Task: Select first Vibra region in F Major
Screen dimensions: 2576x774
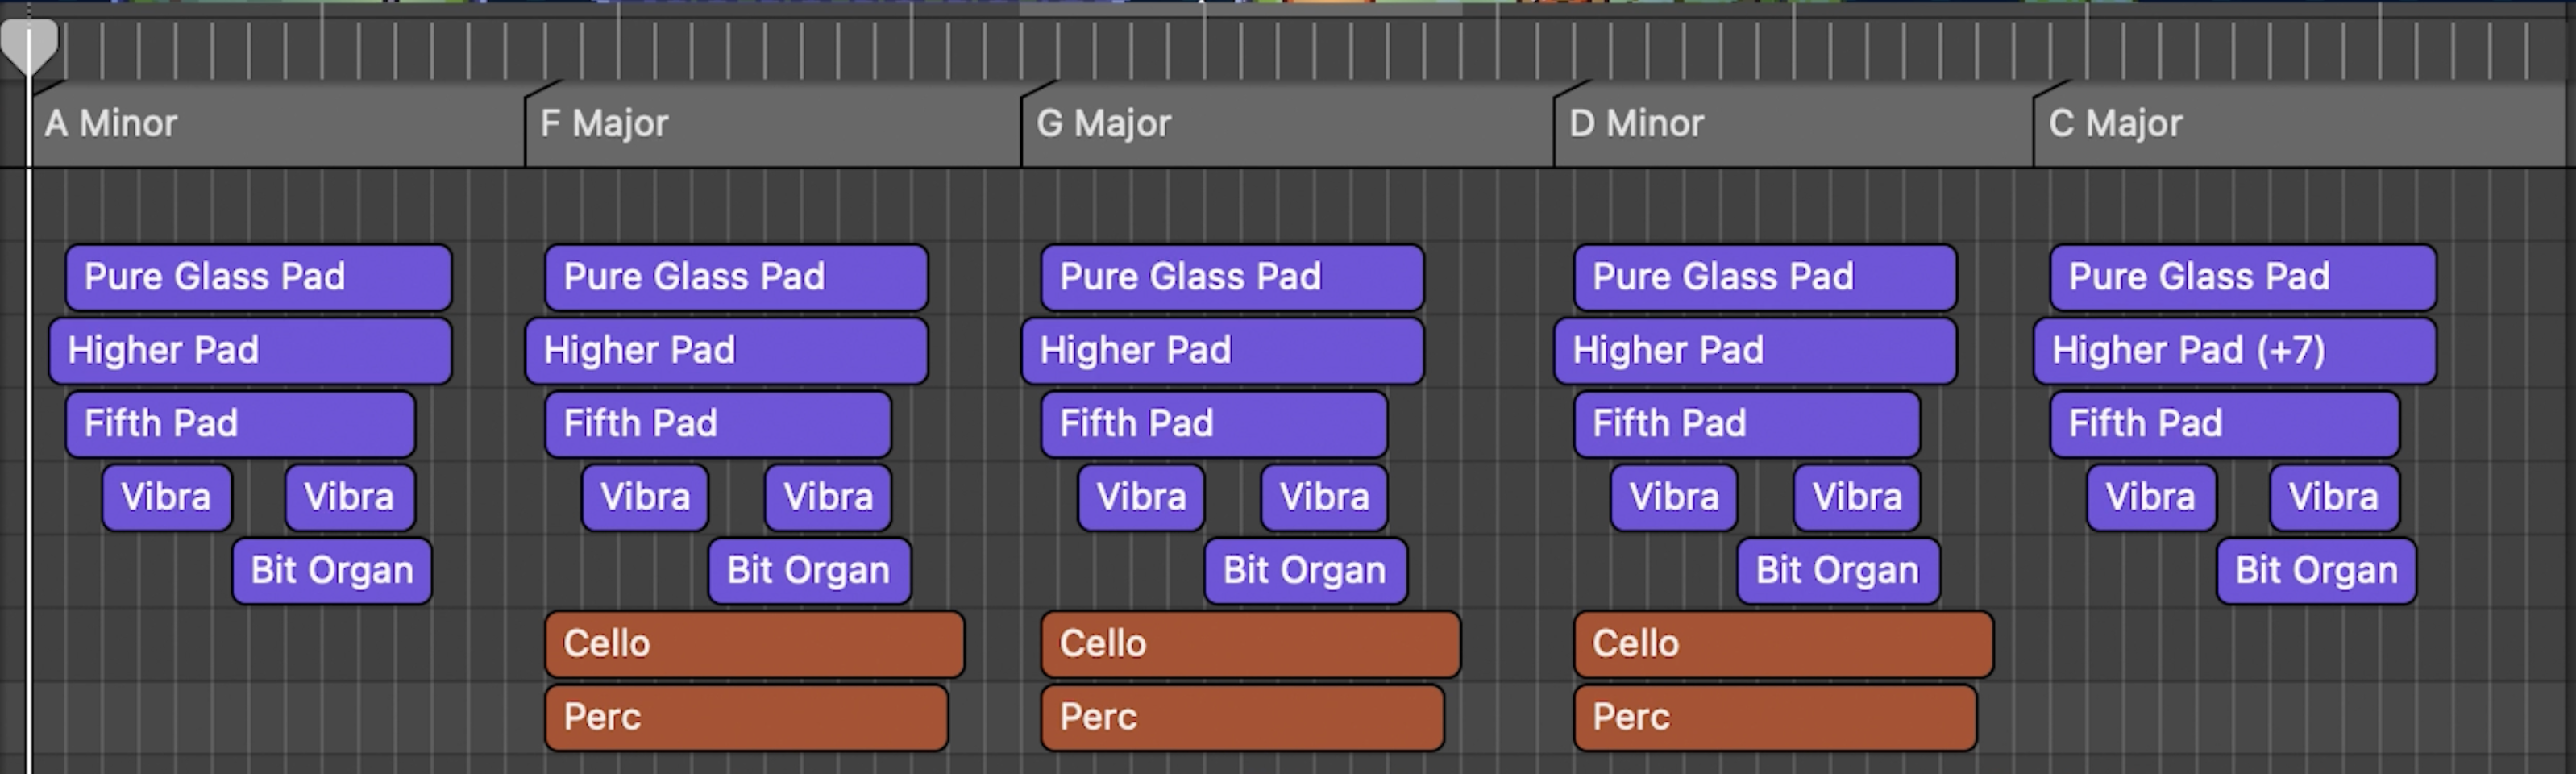Action: (645, 497)
